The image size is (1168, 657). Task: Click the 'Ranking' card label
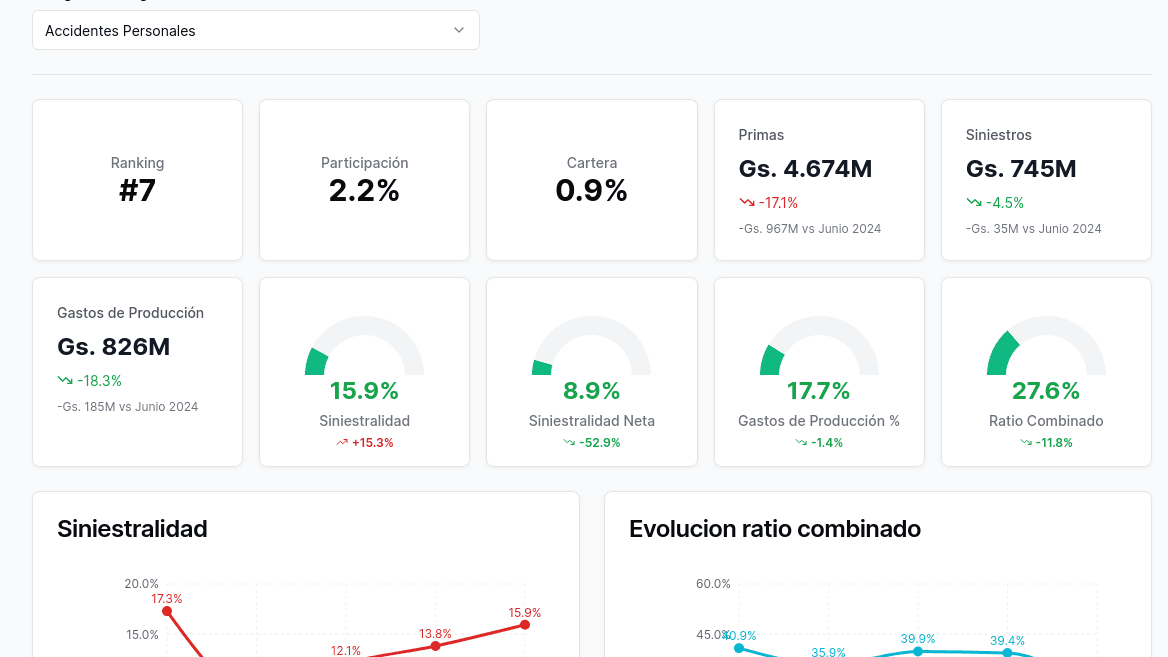pyautogui.click(x=137, y=163)
